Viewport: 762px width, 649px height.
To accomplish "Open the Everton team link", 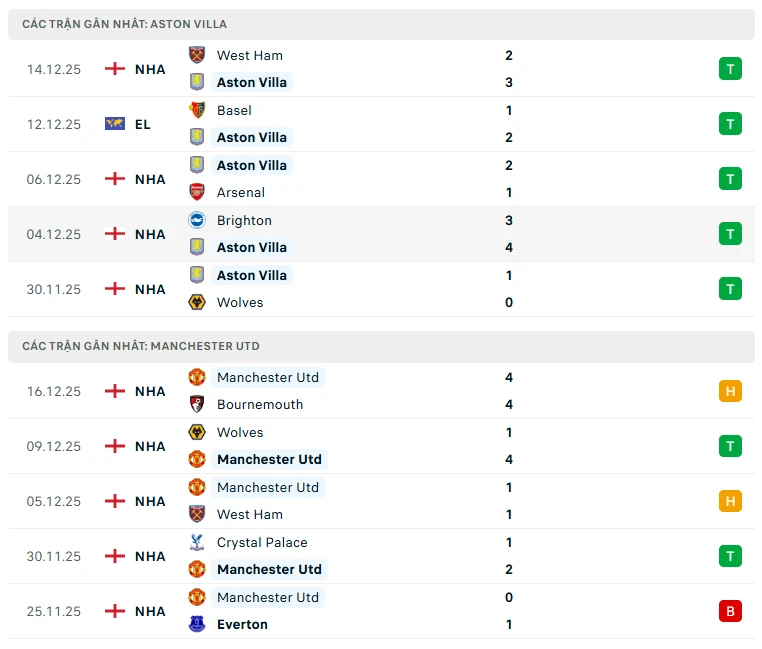I will pyautogui.click(x=242, y=624).
